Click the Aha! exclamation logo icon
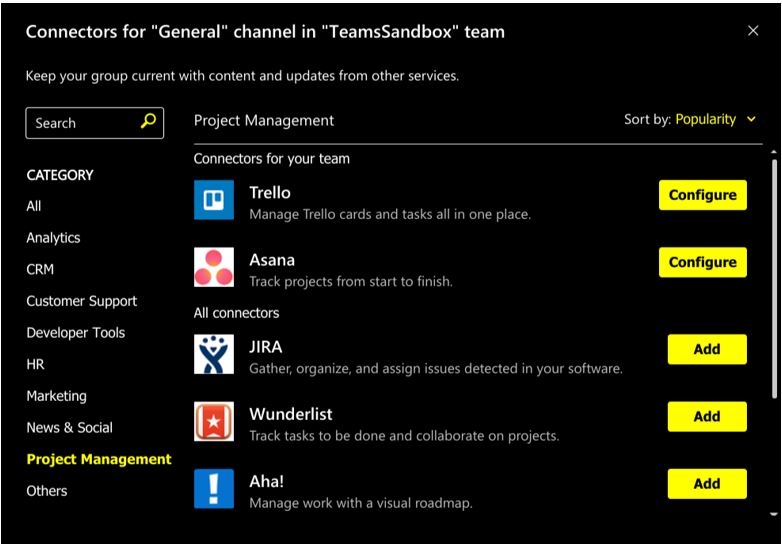782x544 pixels. 213,489
